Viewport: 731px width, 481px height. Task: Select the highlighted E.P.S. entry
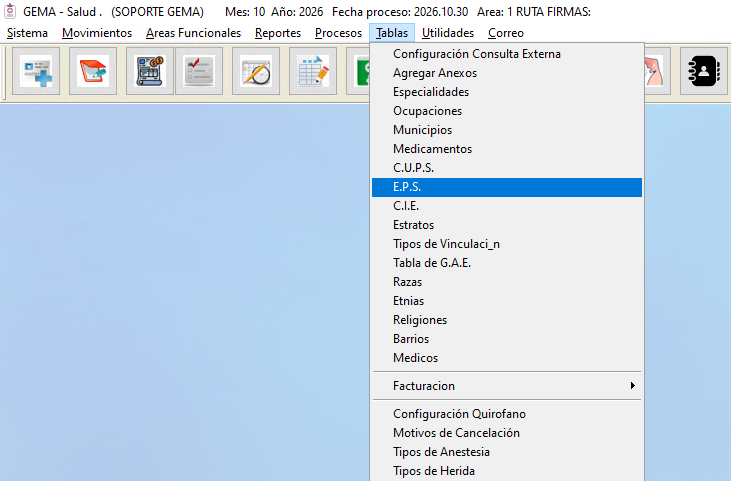(507, 187)
